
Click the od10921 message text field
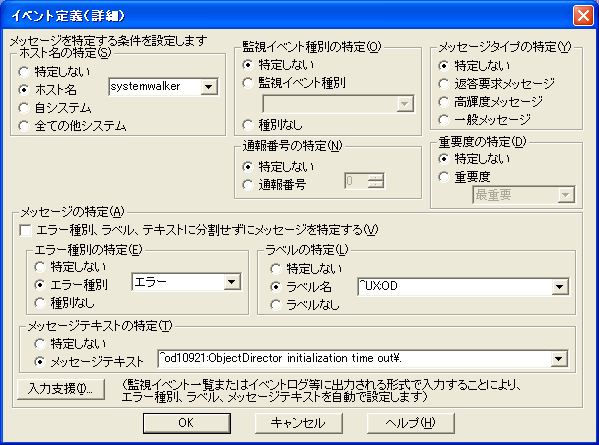pyautogui.click(x=354, y=359)
